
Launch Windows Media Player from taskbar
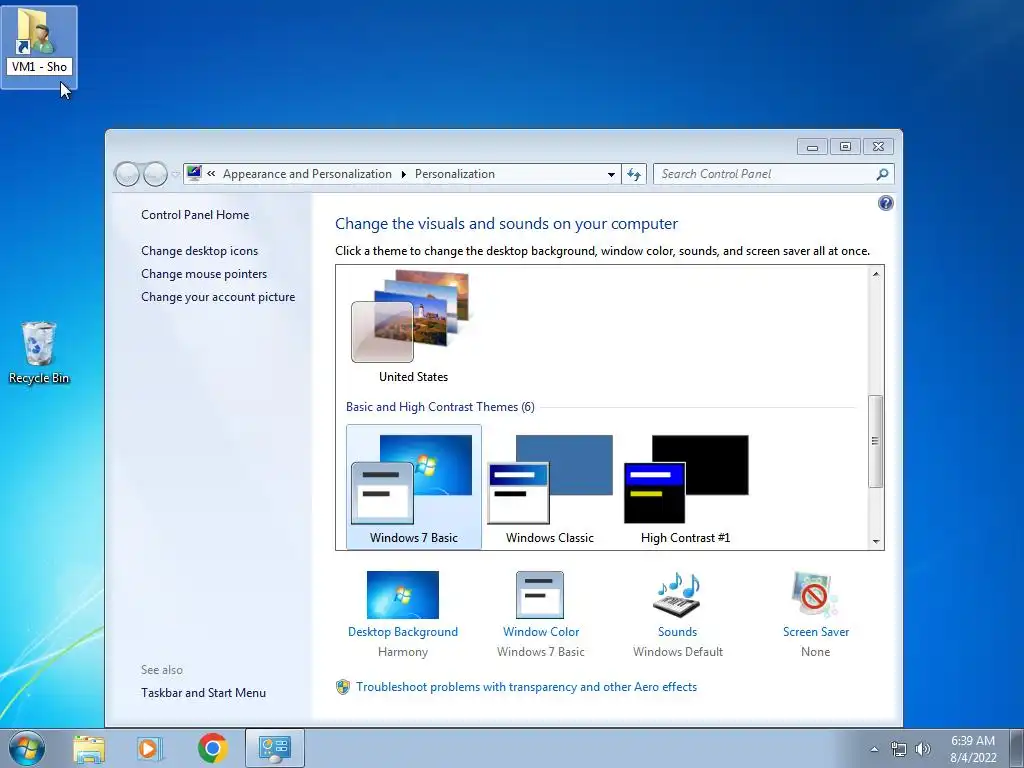(x=150, y=748)
